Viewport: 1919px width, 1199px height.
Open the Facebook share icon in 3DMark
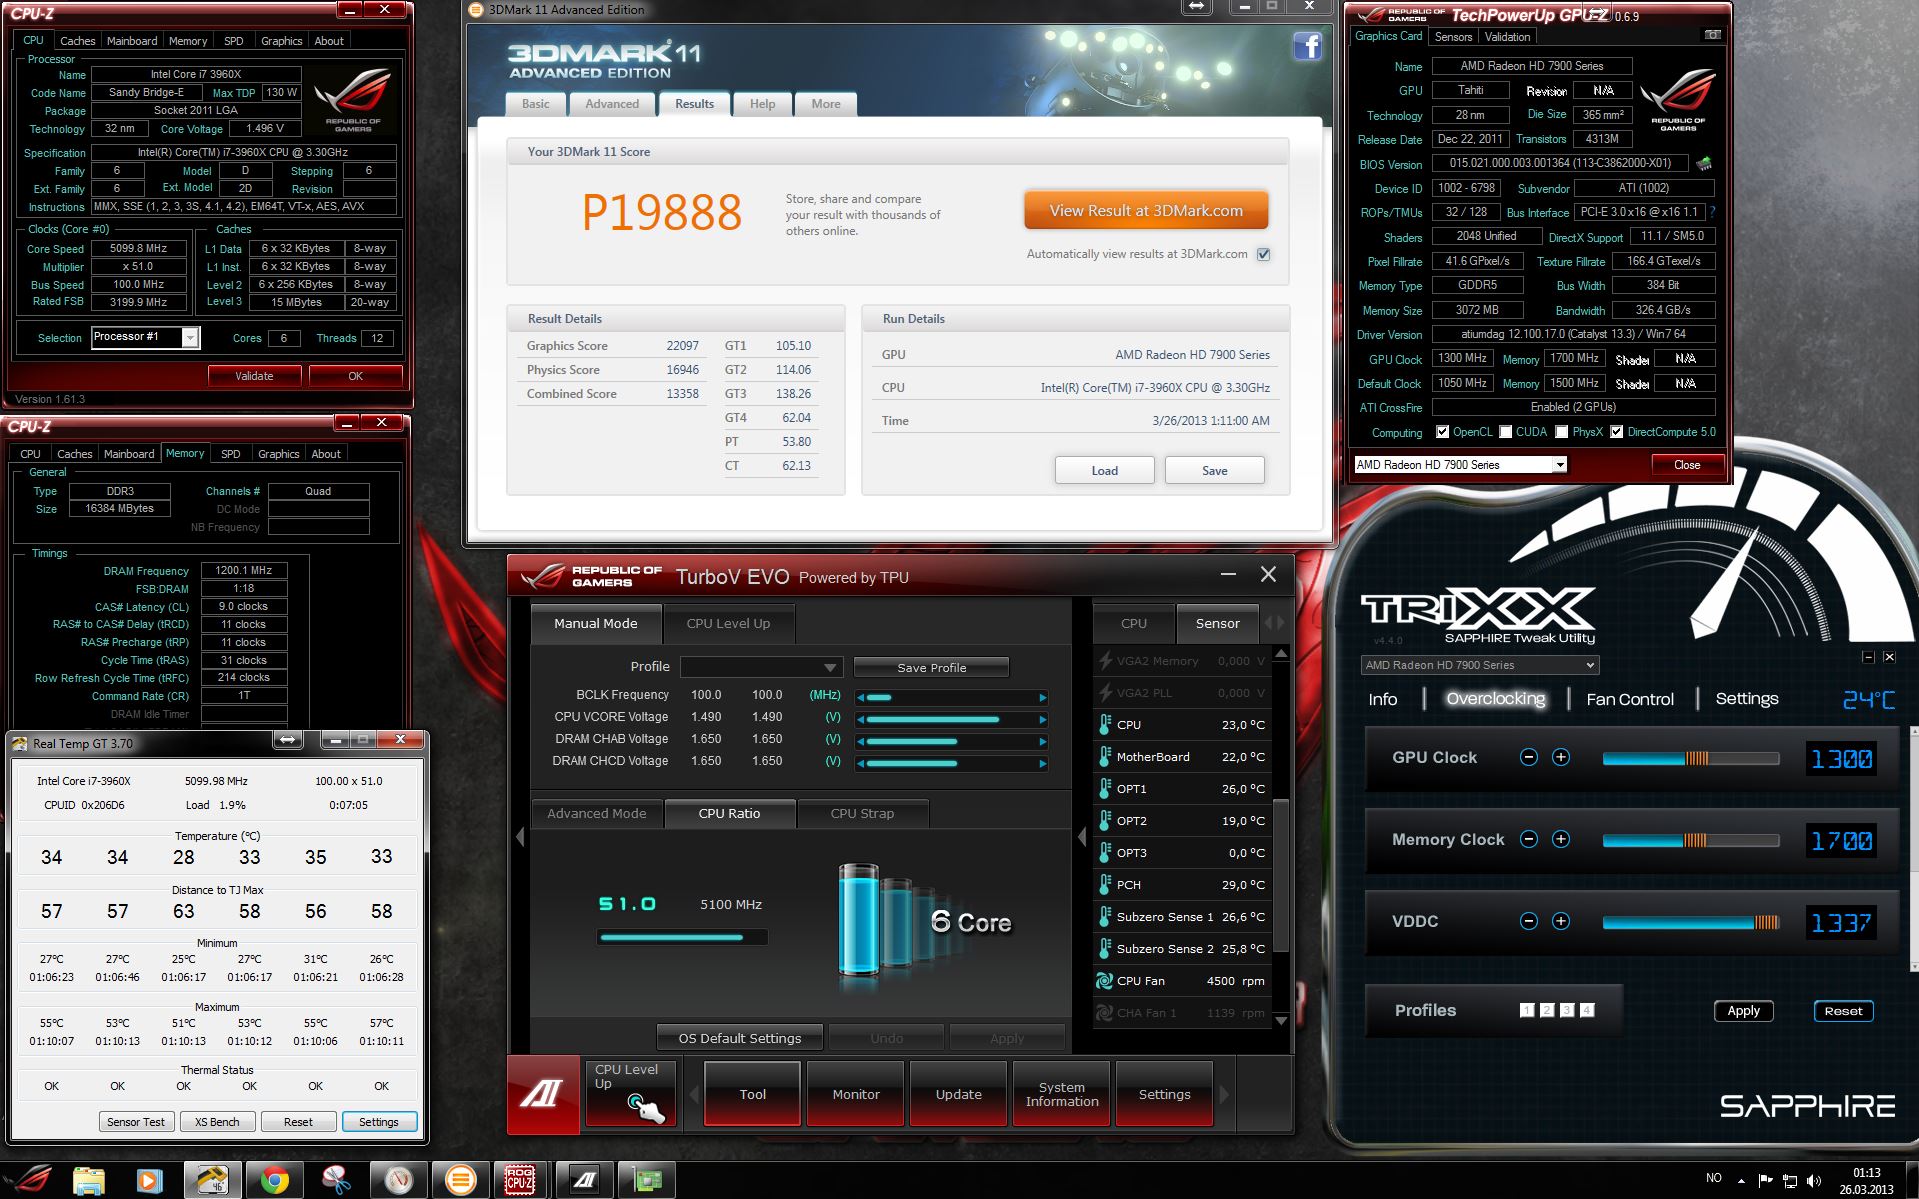click(1307, 46)
